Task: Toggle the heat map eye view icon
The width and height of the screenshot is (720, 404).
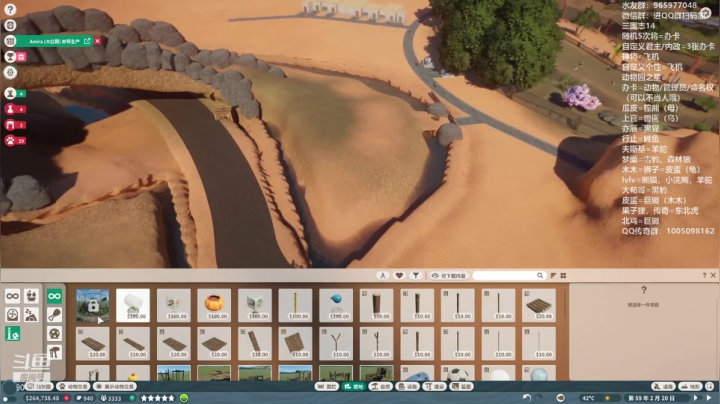Action: tap(10, 72)
